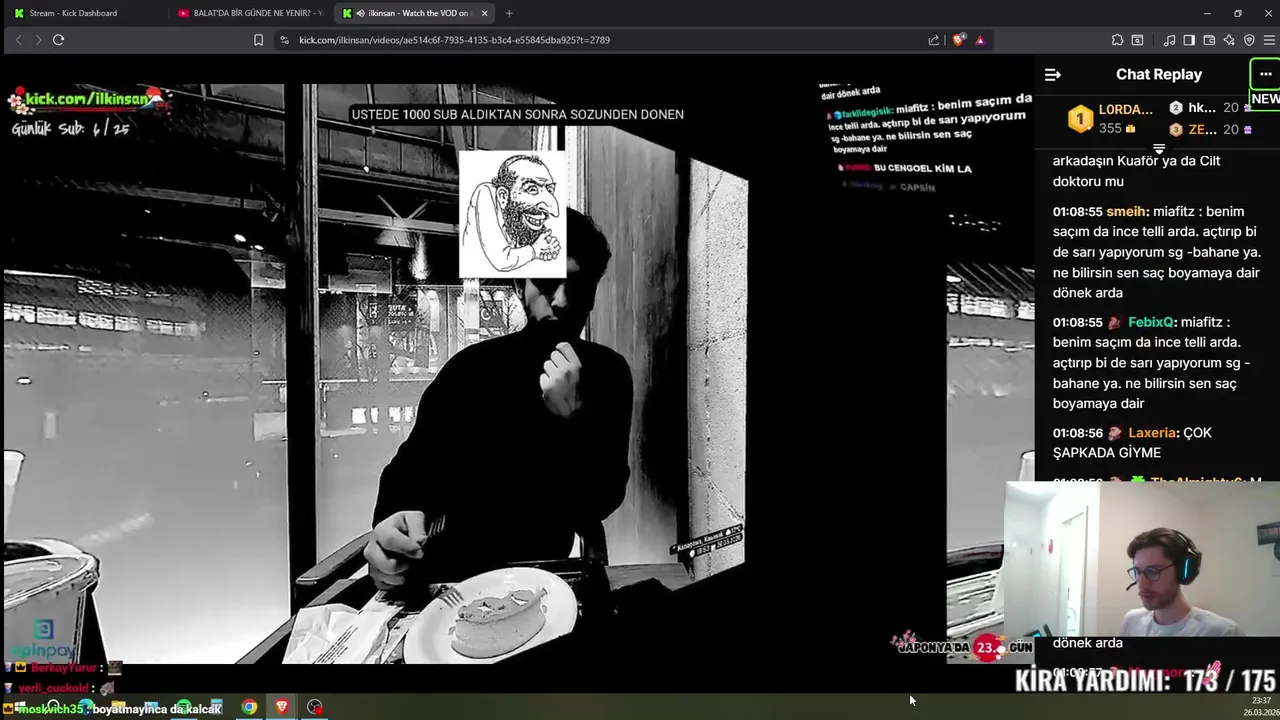Open chat user smeih's profile
Screen dimensions: 1280x720
click(1125, 212)
